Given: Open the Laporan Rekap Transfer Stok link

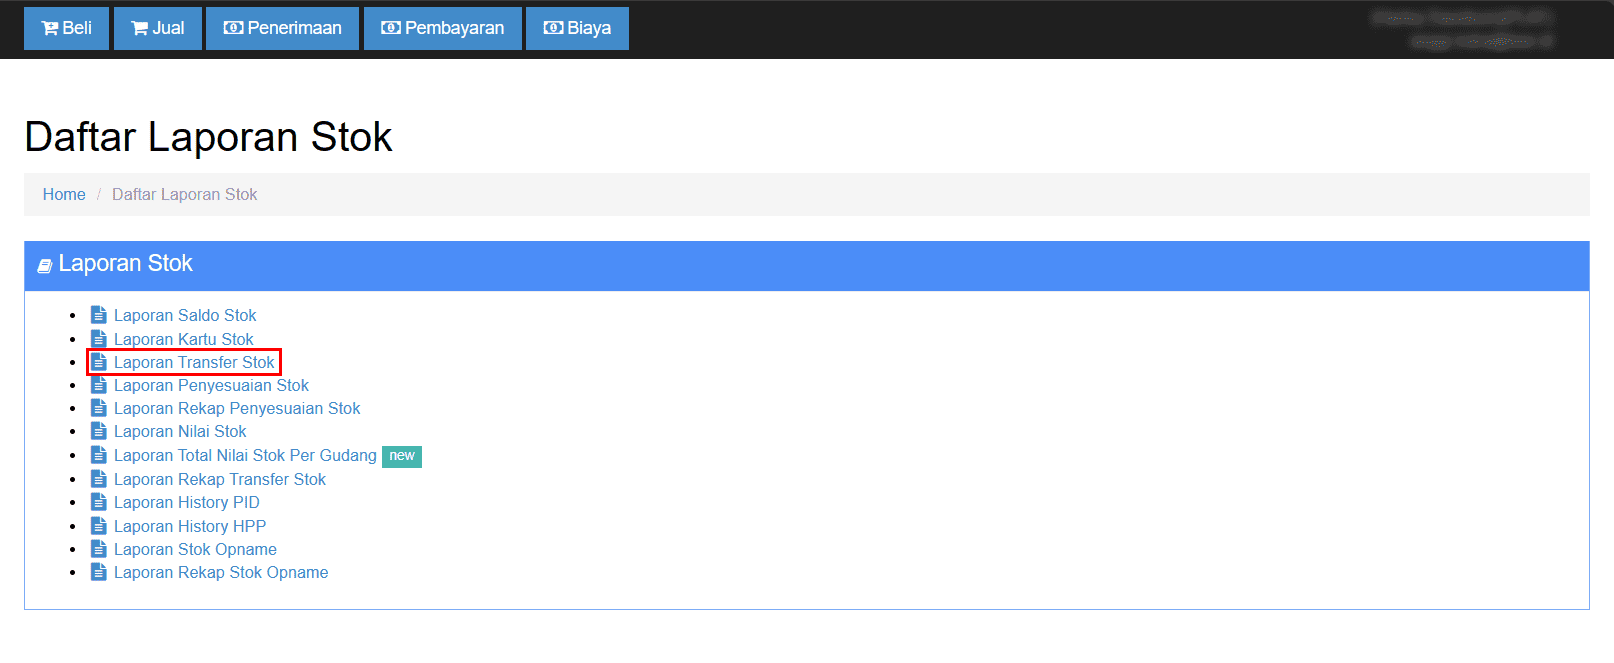Looking at the screenshot, I should click(x=220, y=479).
